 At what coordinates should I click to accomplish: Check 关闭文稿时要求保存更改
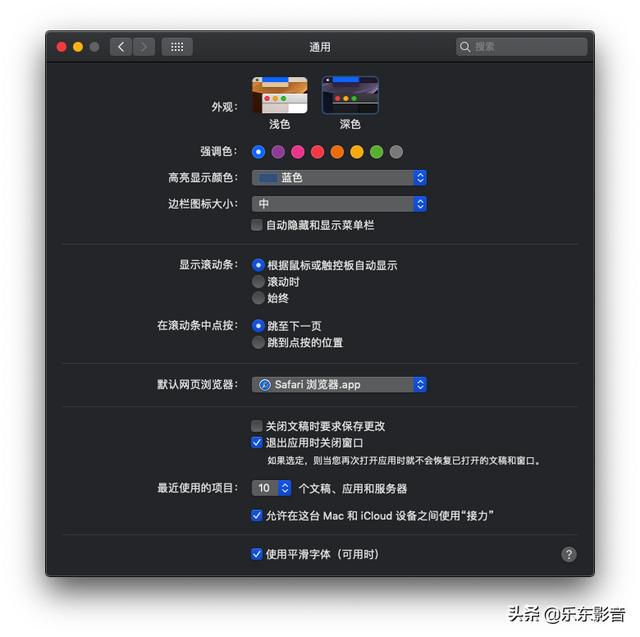[257, 426]
